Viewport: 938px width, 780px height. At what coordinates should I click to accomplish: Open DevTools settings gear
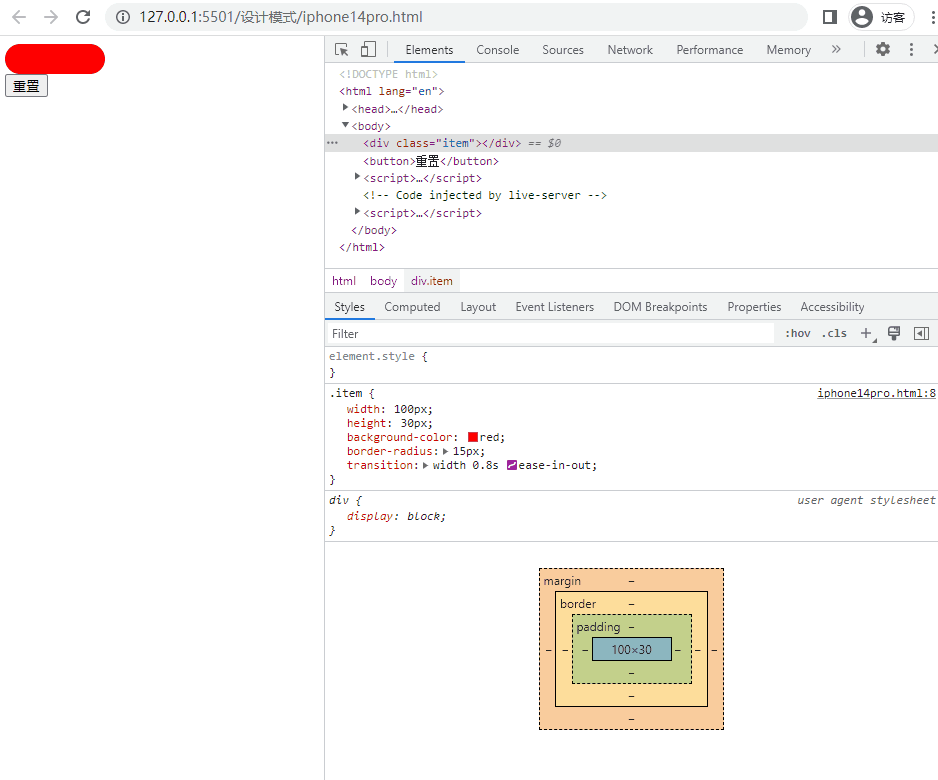(883, 50)
